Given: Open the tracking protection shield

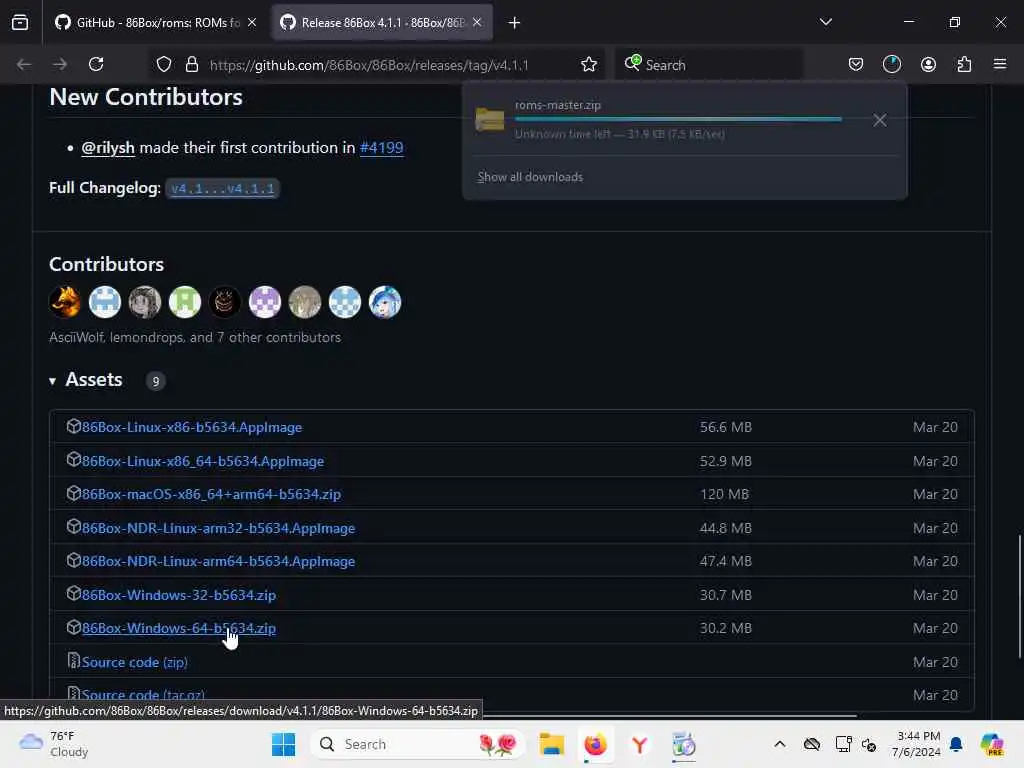Looking at the screenshot, I should 164,64.
